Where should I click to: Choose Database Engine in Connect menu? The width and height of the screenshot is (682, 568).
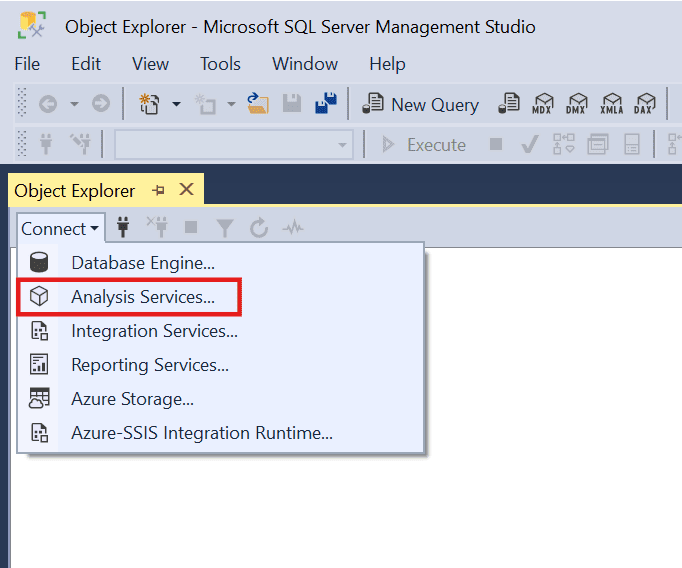click(142, 263)
